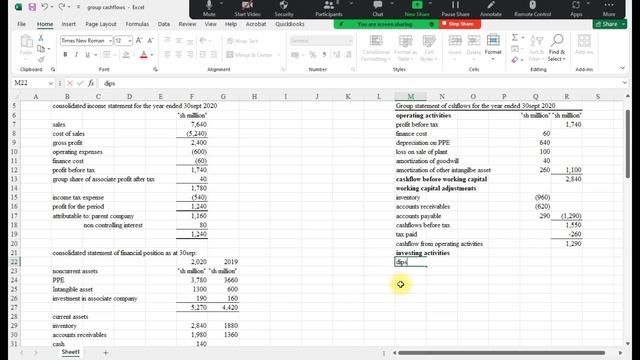Open font color dropdown arrow
Screen dimensions: 640x360
tap(152, 55)
